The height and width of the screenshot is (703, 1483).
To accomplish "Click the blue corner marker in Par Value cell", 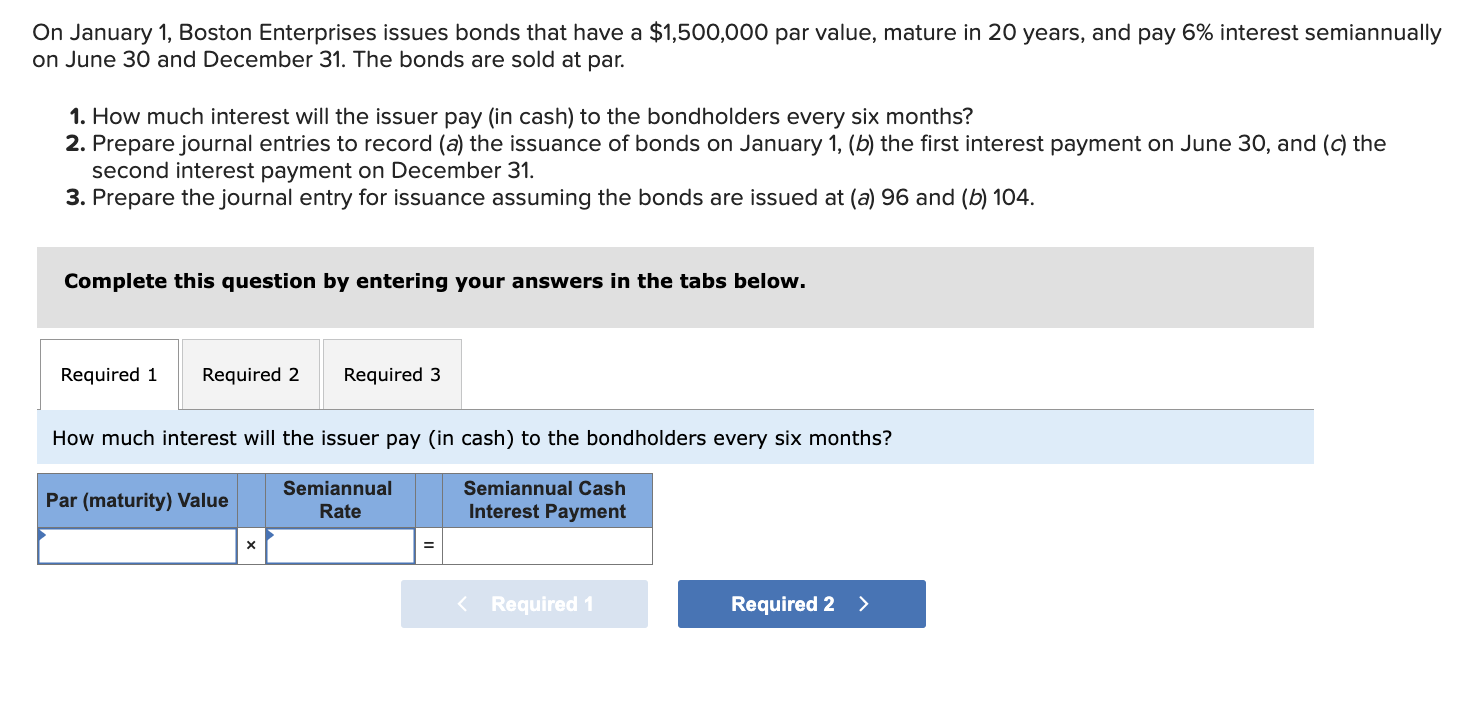I will (x=43, y=535).
